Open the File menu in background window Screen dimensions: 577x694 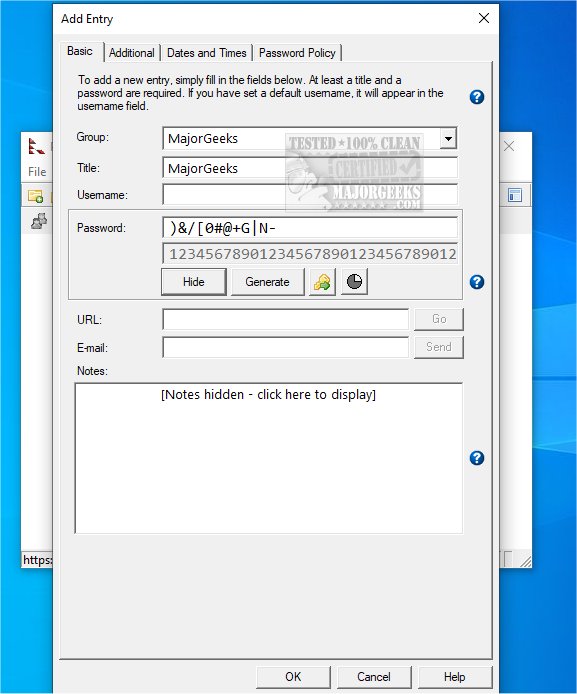coord(37,172)
